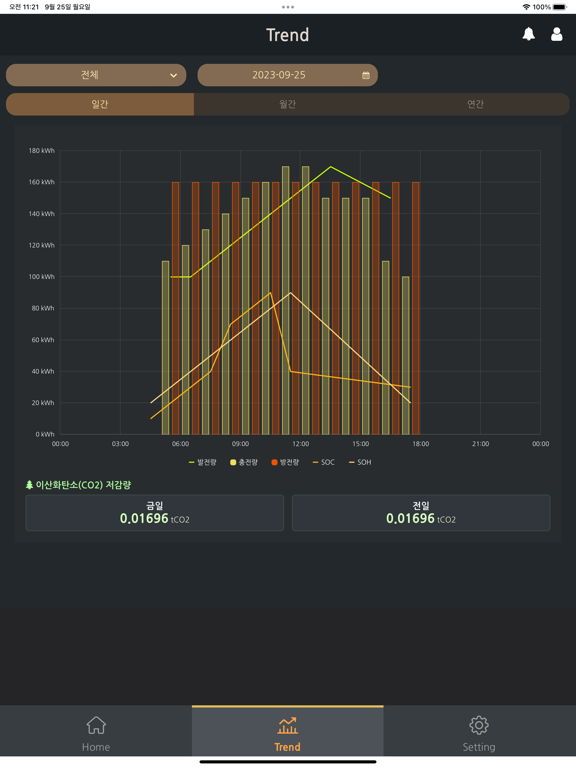Image resolution: width=576 pixels, height=768 pixels.
Task: Expand the 전체 dropdown selector
Action: click(x=96, y=75)
